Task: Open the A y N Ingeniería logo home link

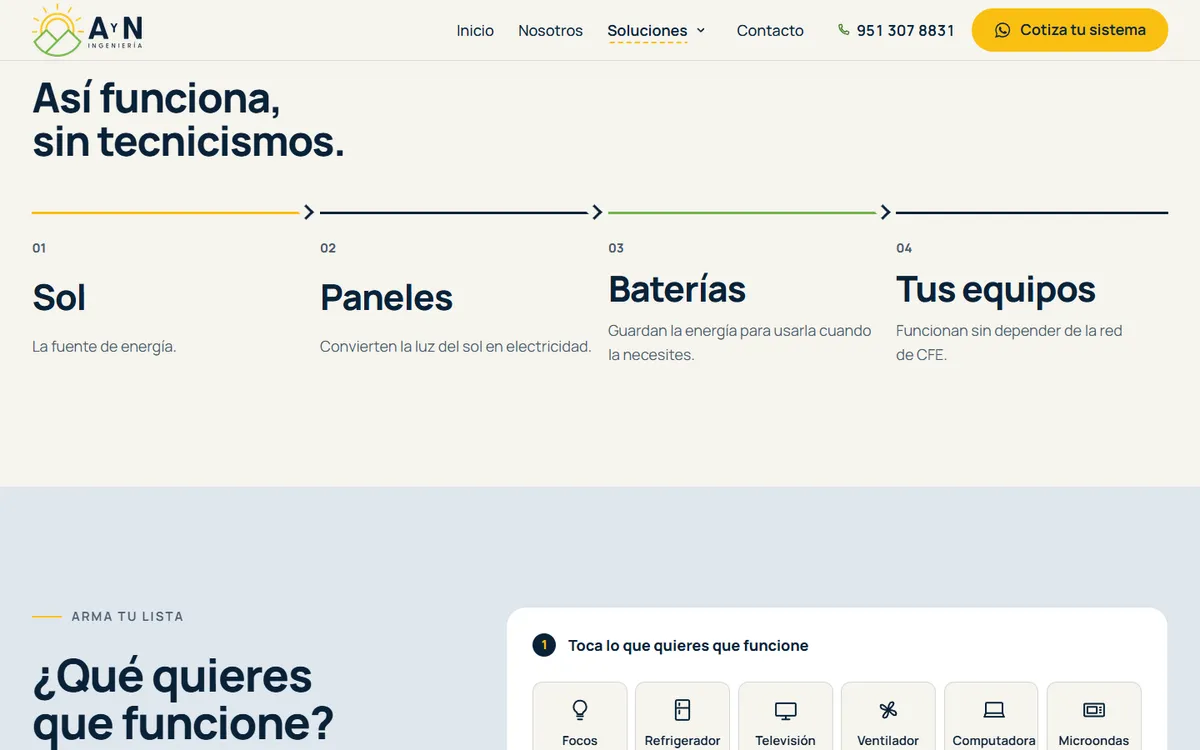Action: (87, 30)
